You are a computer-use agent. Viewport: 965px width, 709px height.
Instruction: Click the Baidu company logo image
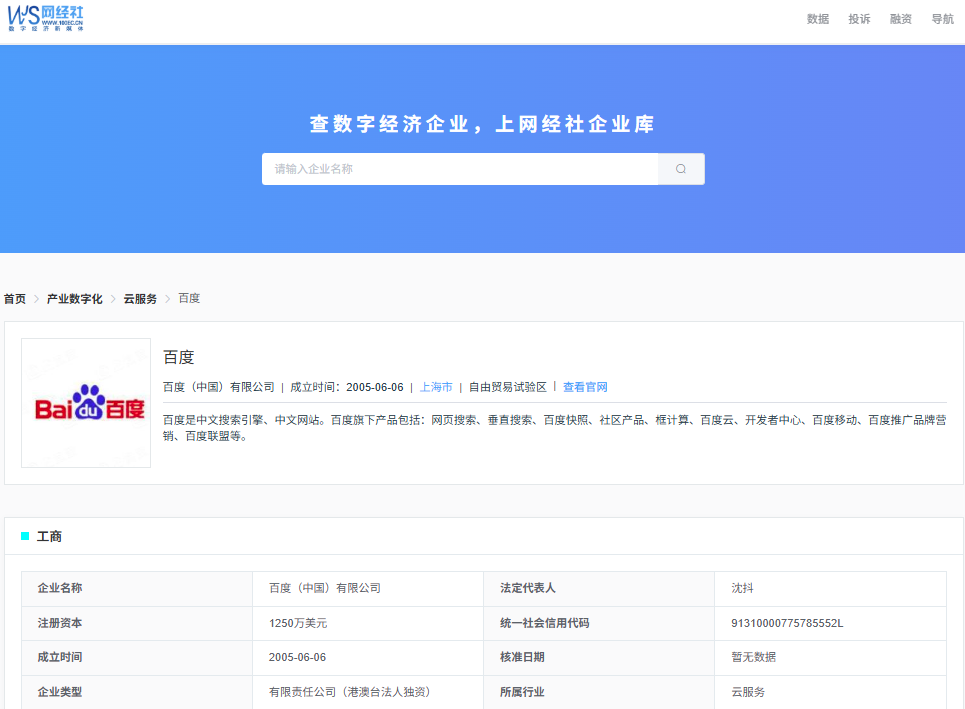86,403
